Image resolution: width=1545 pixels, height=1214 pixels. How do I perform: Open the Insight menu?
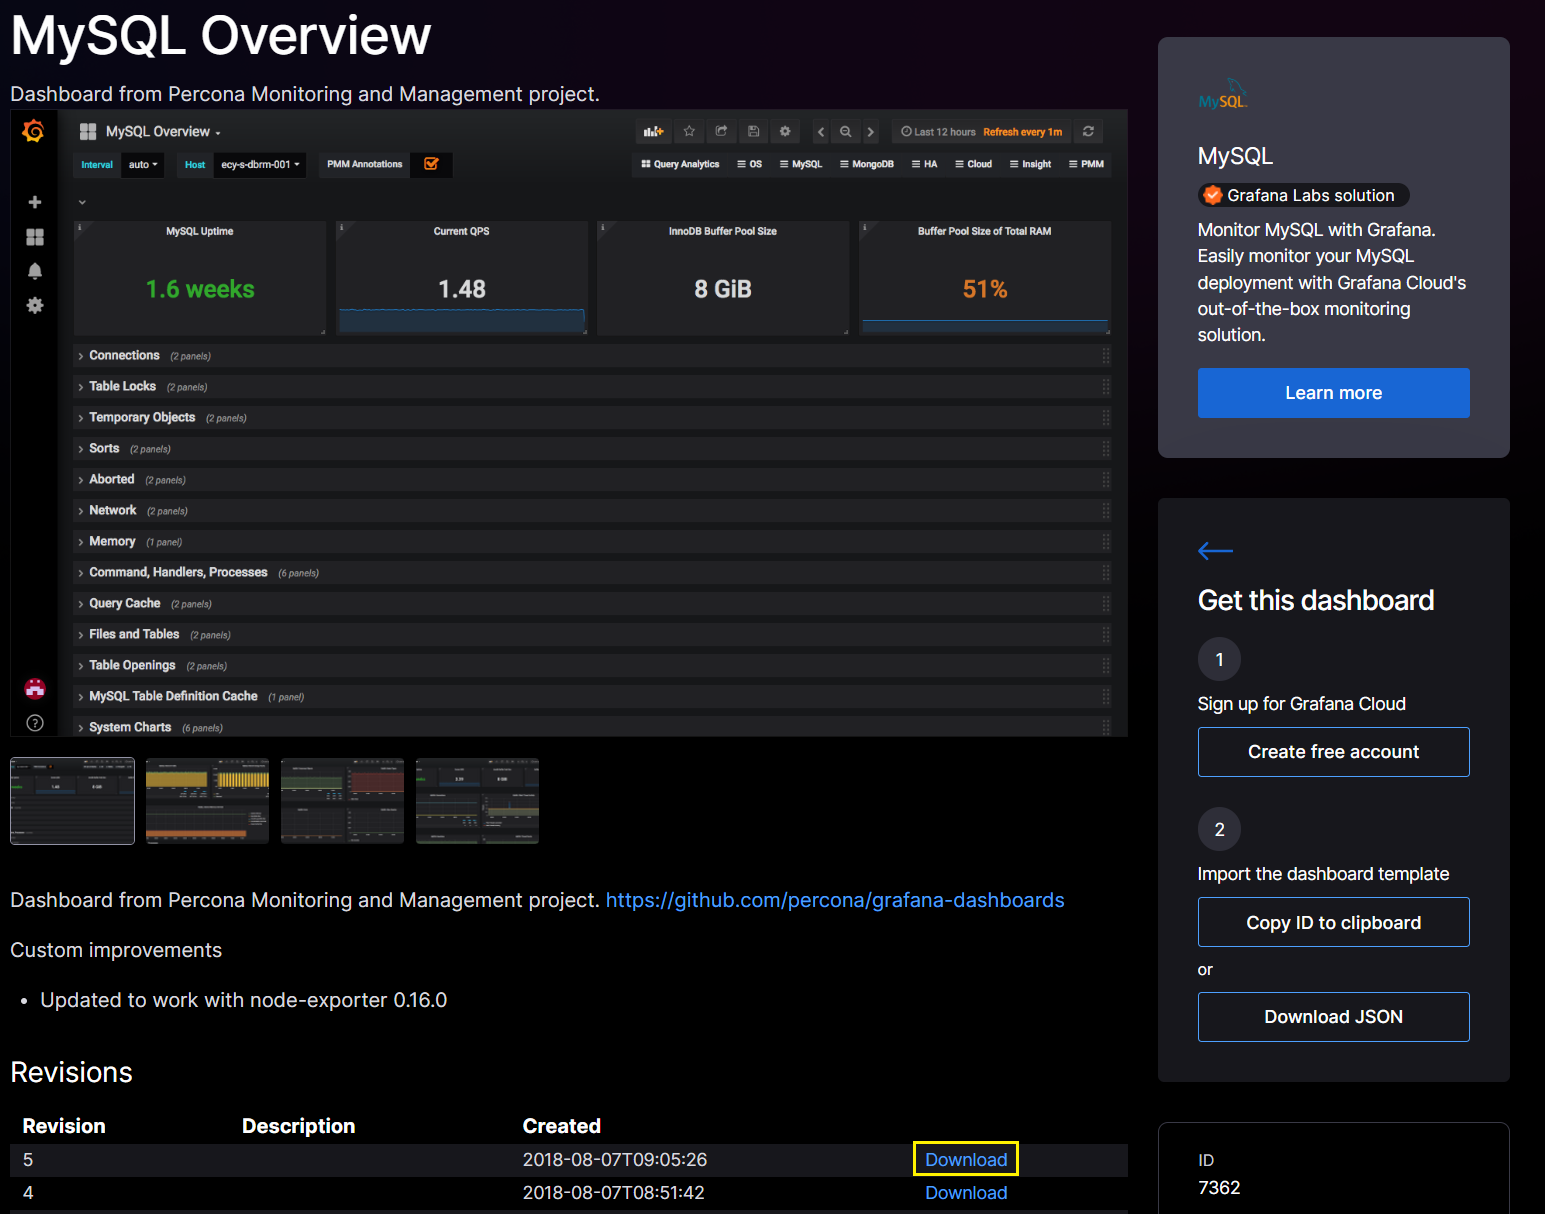[1031, 164]
